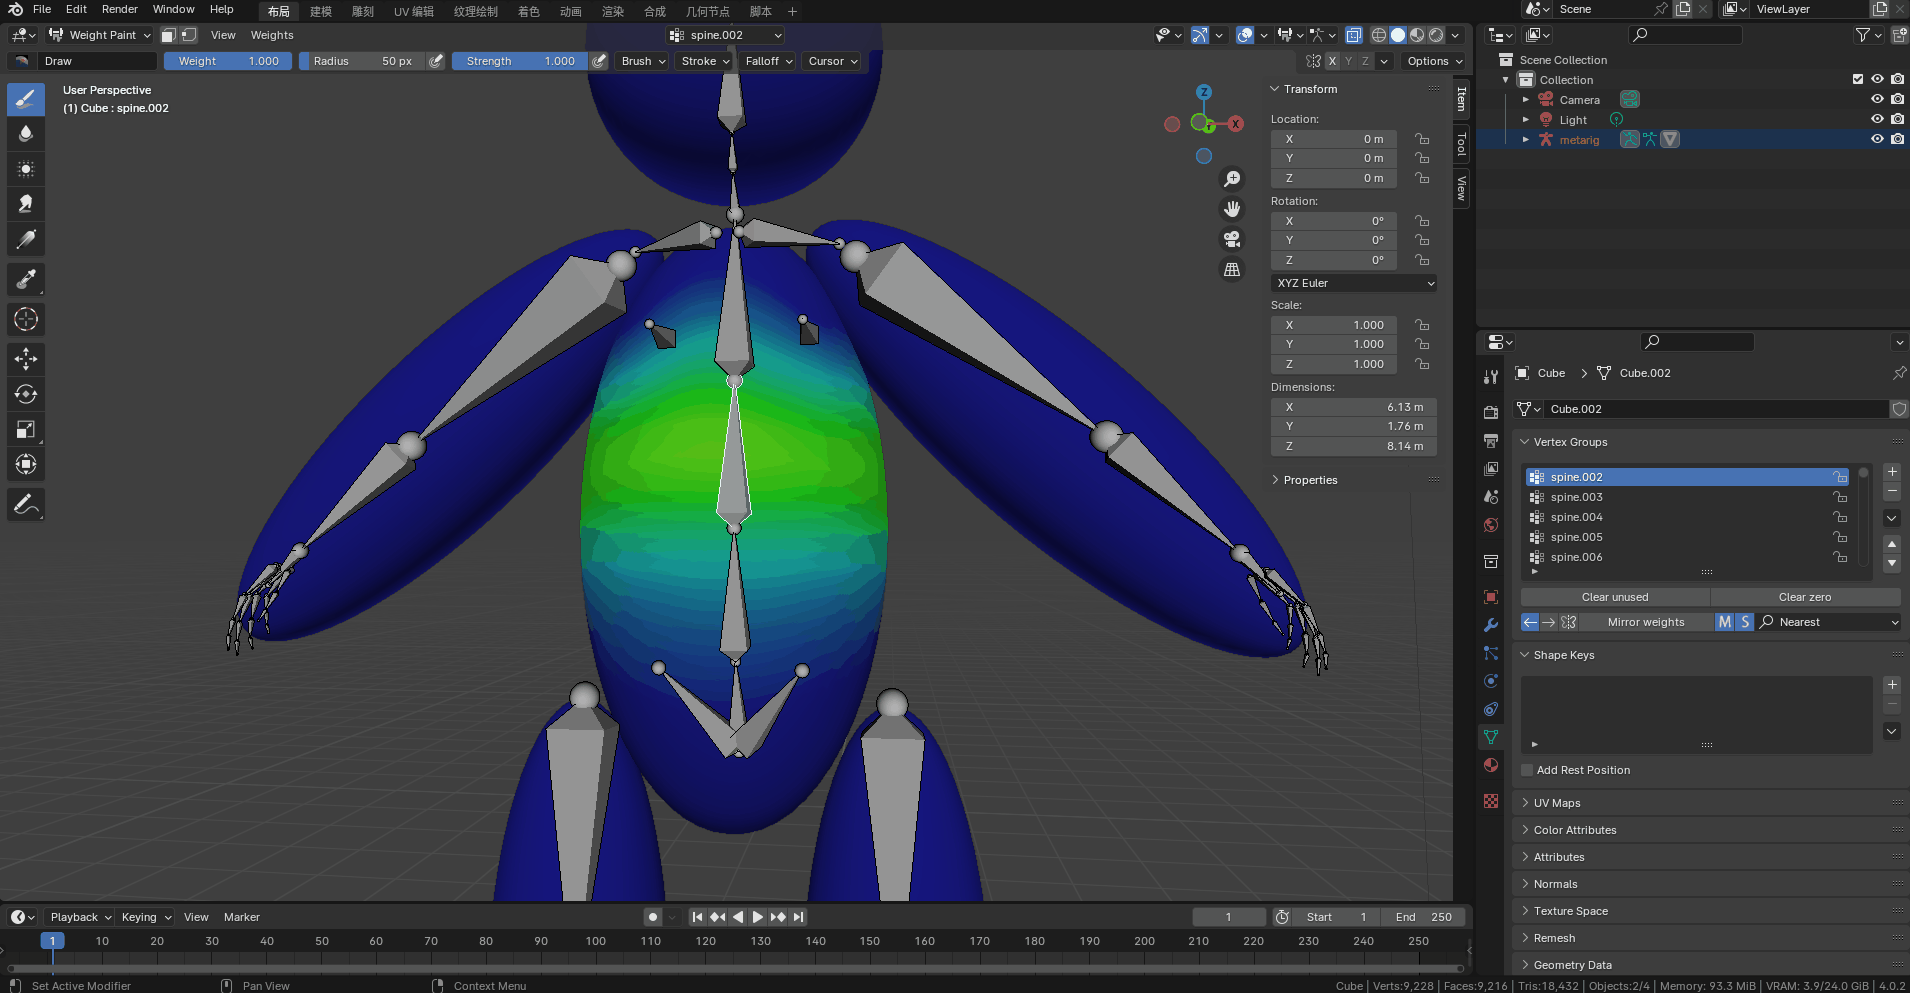Expand the Properties panel in sidebar

(1310, 480)
